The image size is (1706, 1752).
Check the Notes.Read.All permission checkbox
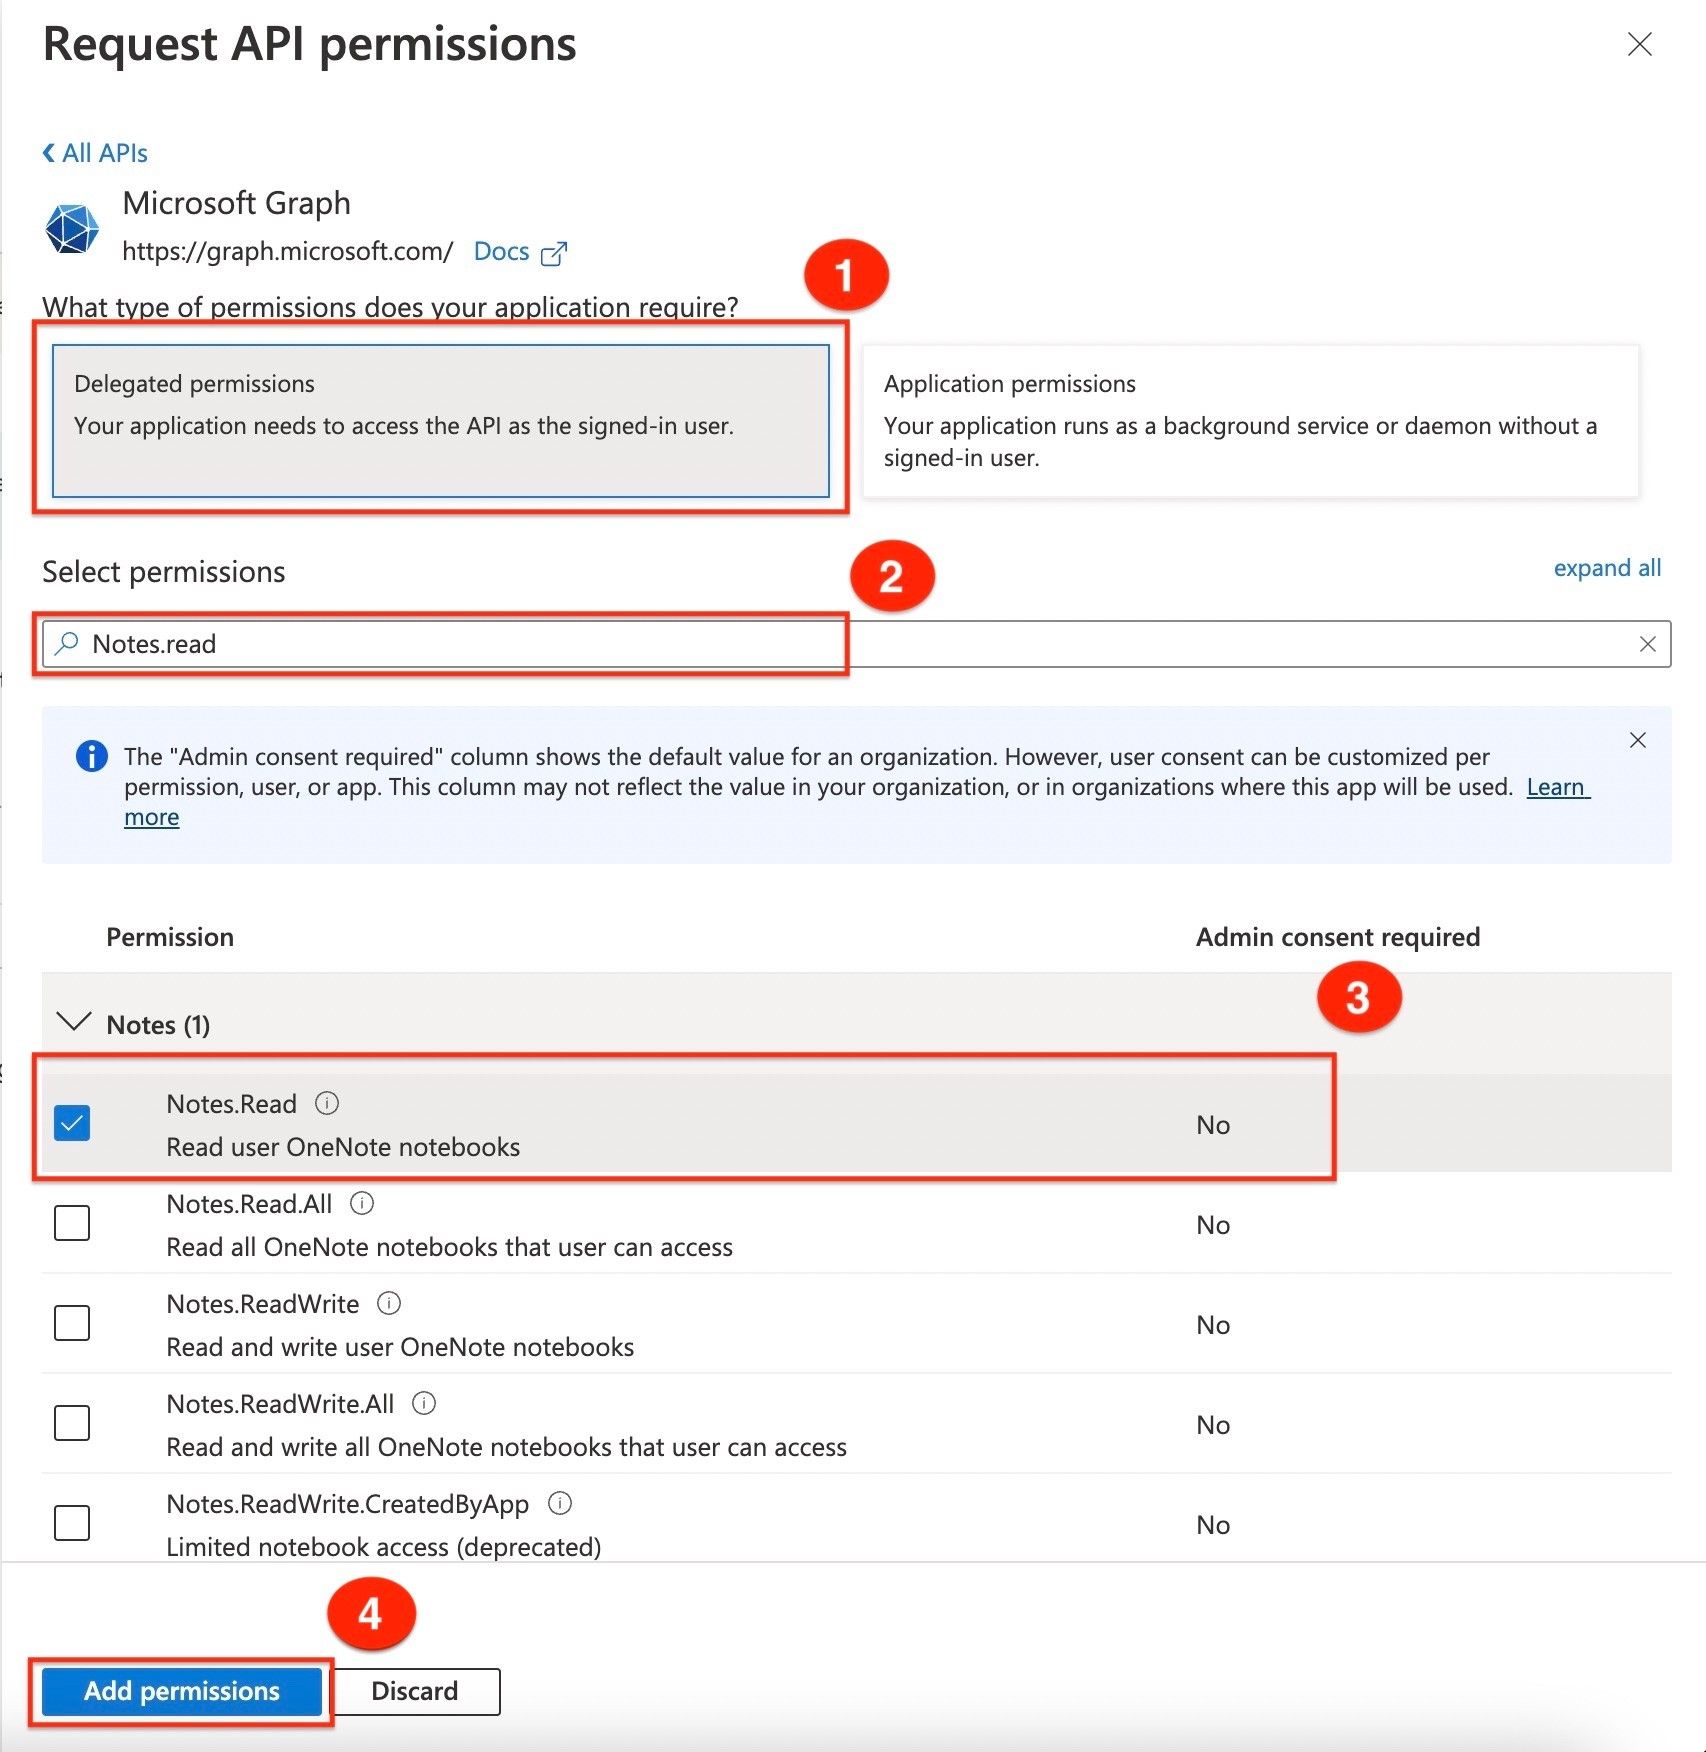[72, 1223]
